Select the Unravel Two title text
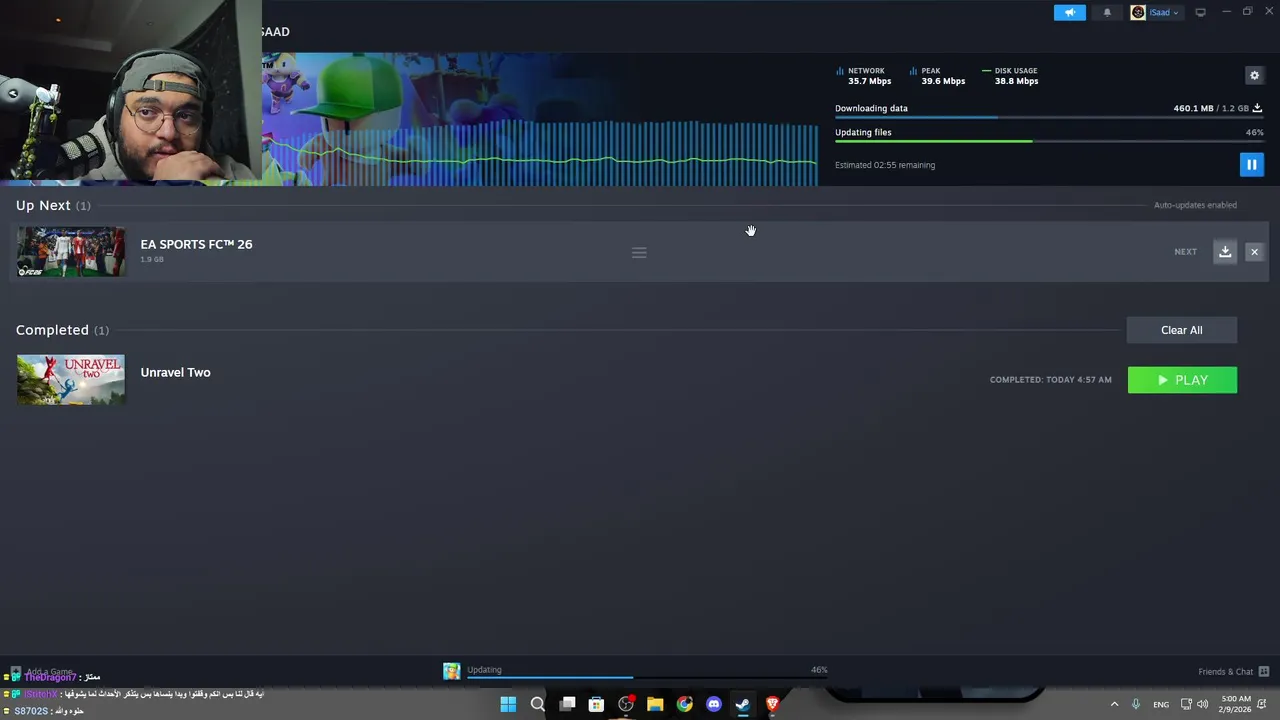Screen dimensions: 1280x720 (175, 372)
